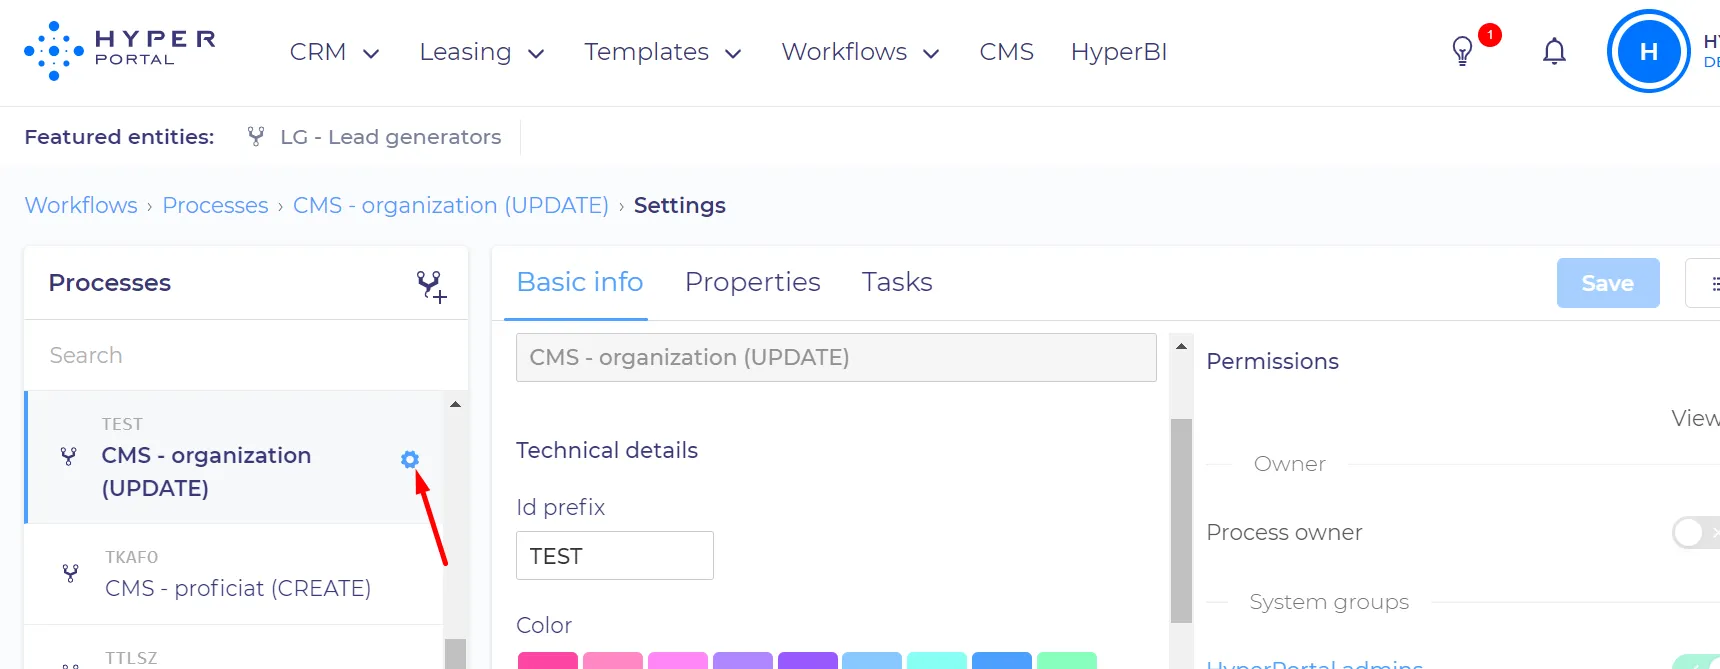Click the branch icon before LG - Lead generators
The height and width of the screenshot is (669, 1720).
pos(256,136)
